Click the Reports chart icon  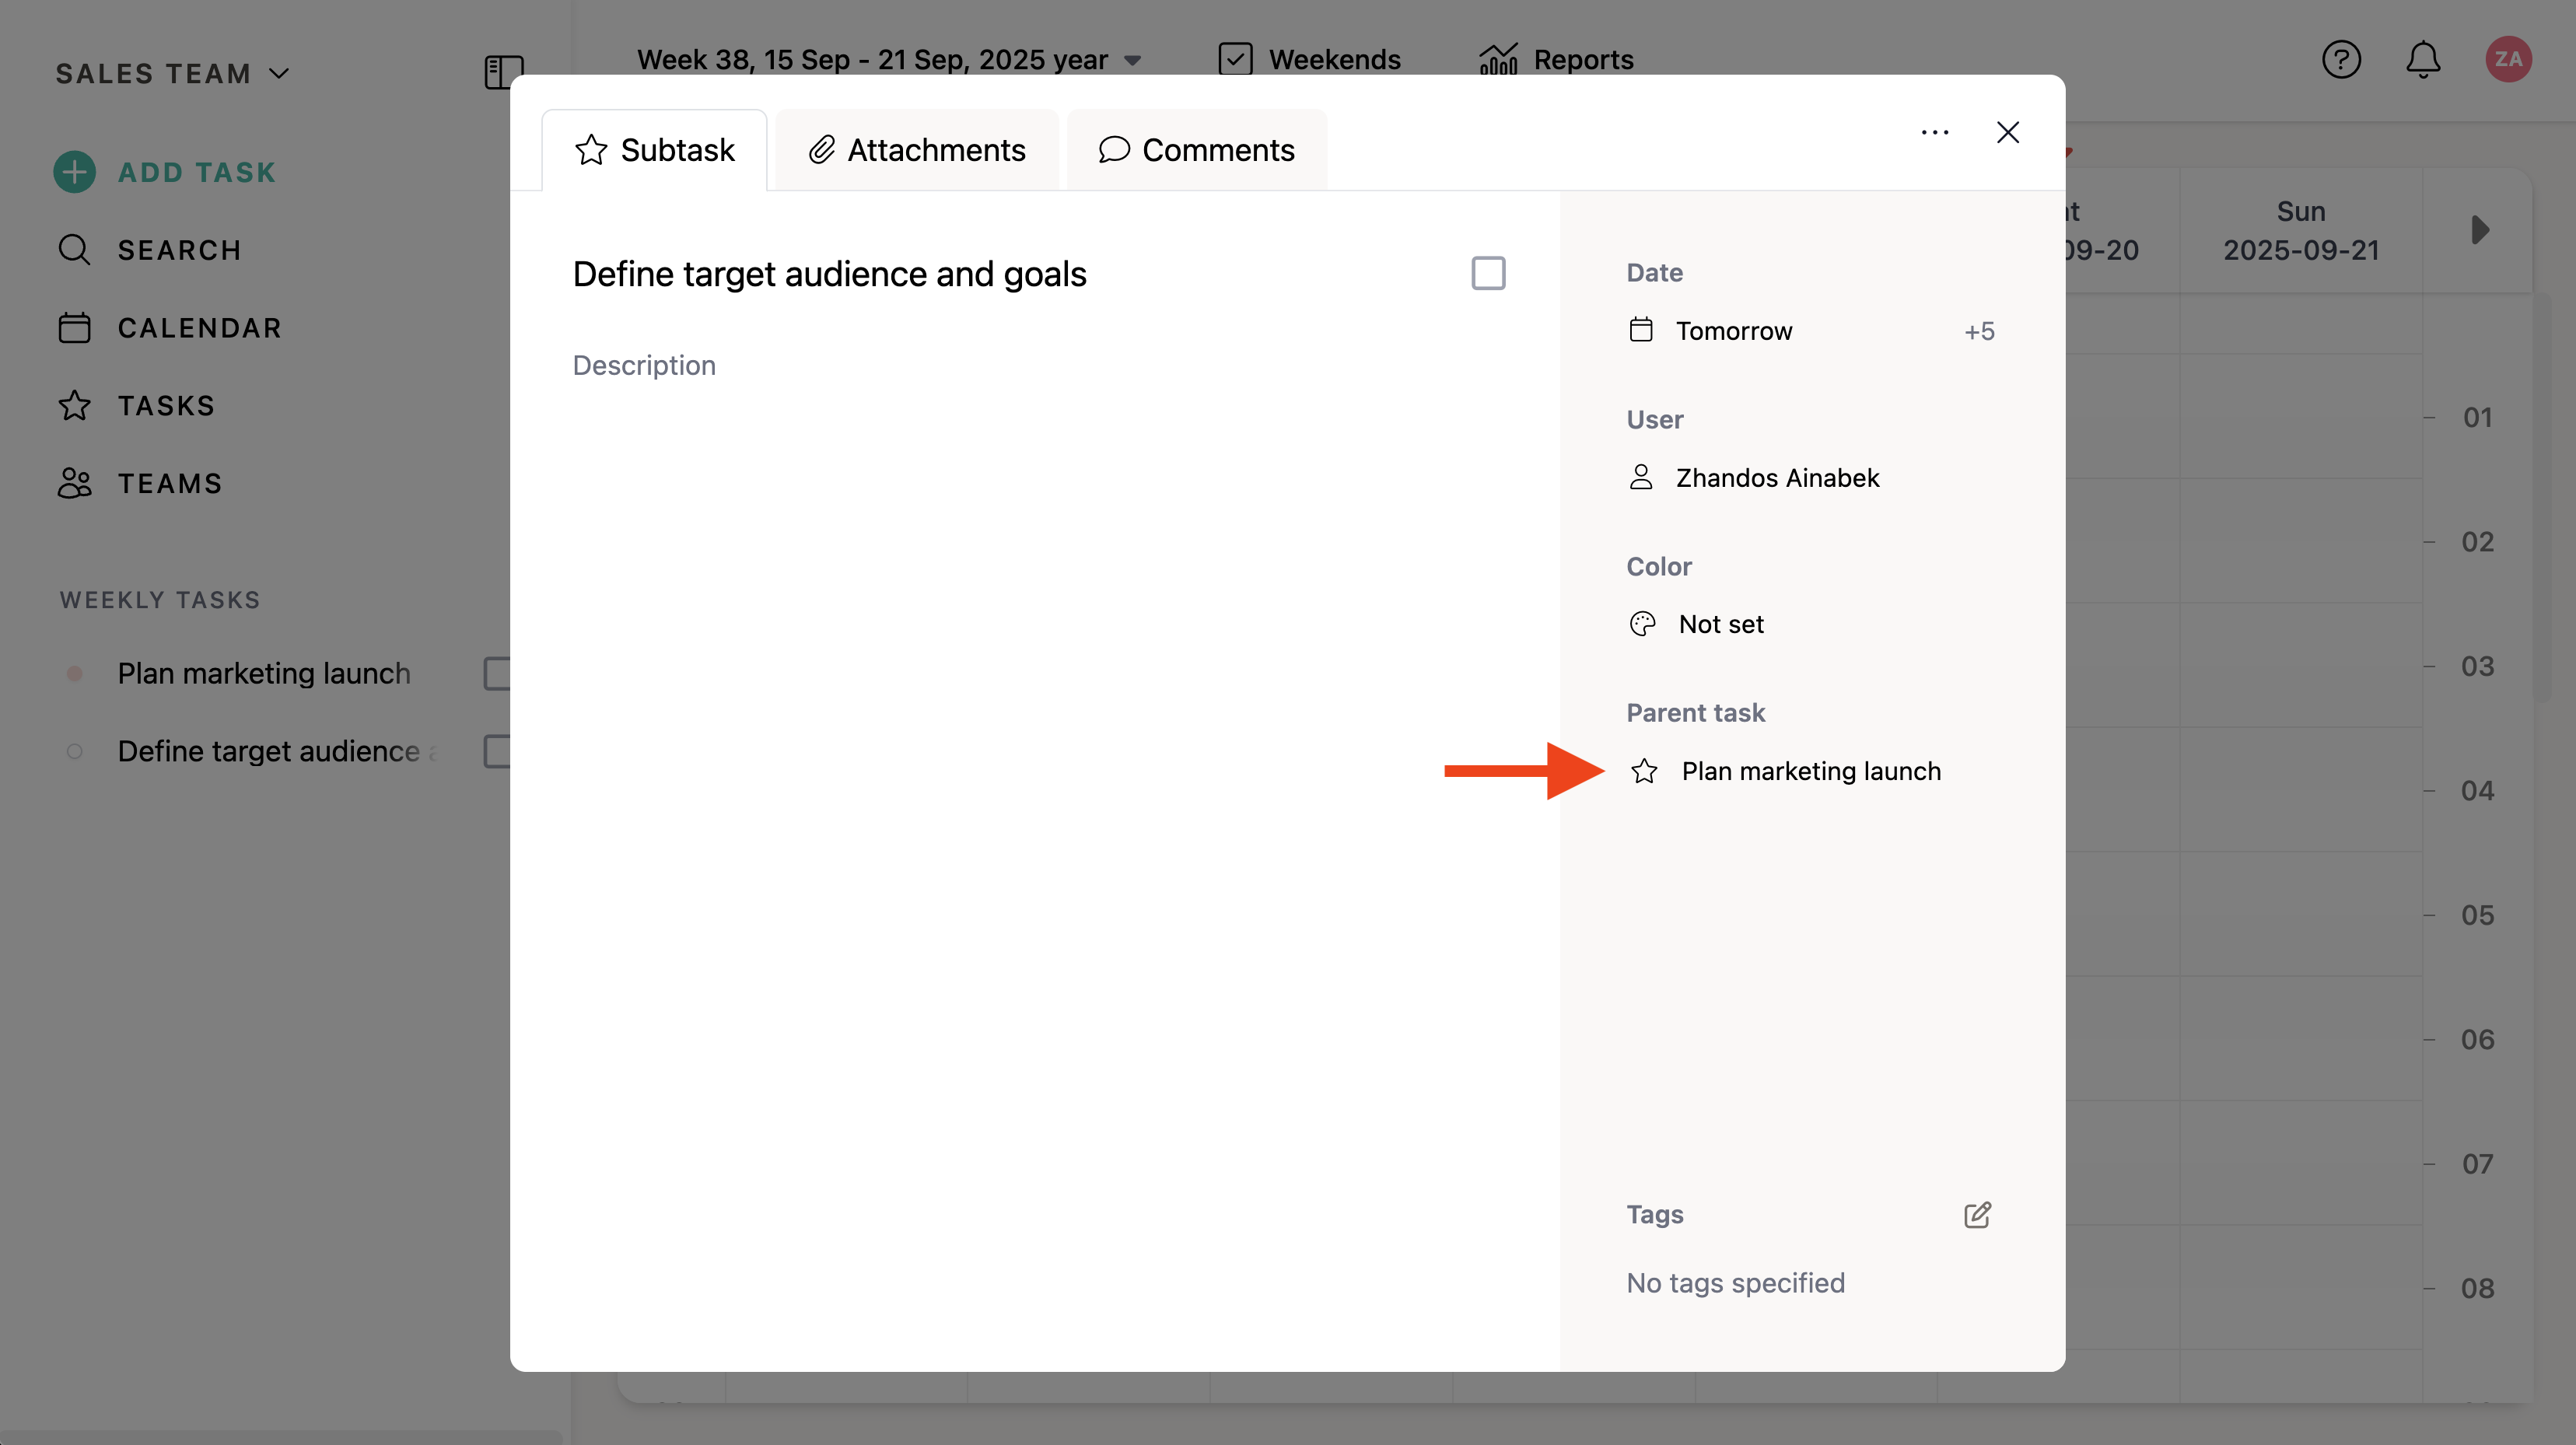(1498, 60)
